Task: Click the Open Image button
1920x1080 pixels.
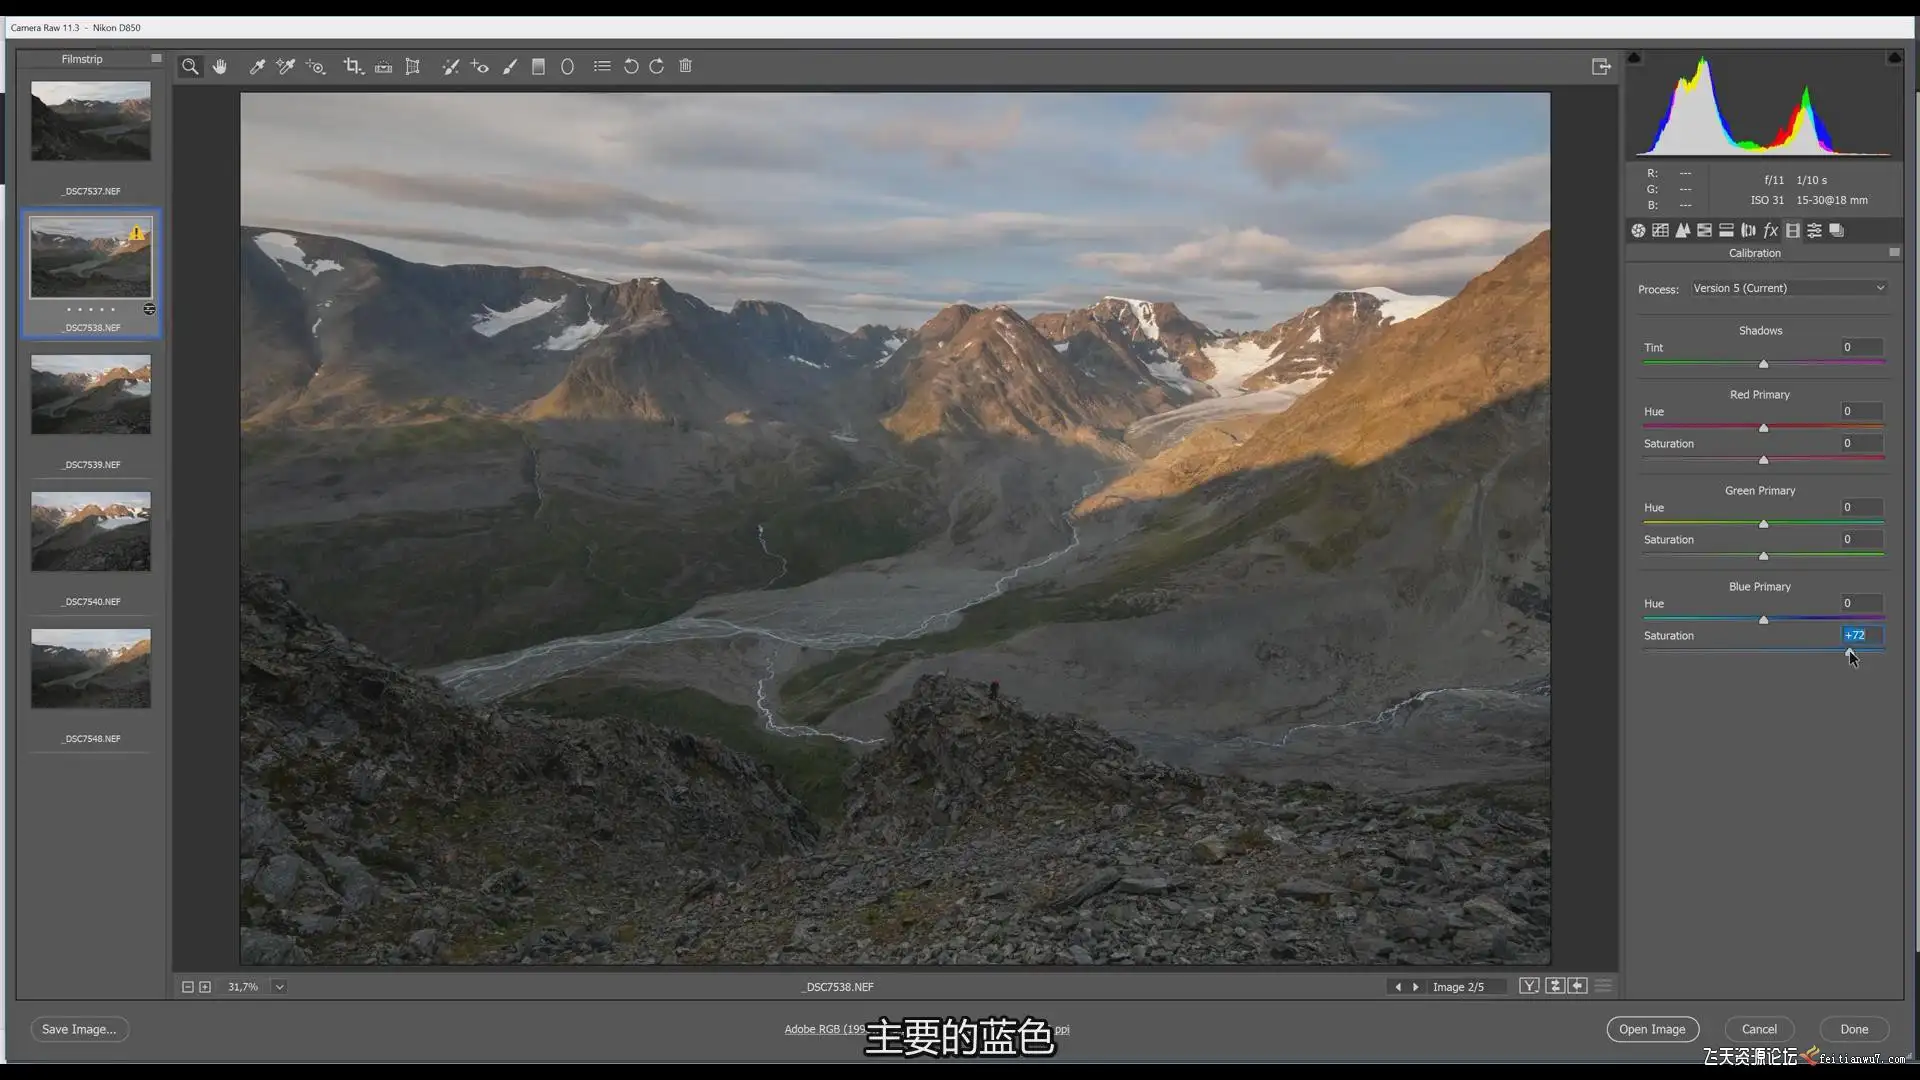Action: (x=1652, y=1029)
